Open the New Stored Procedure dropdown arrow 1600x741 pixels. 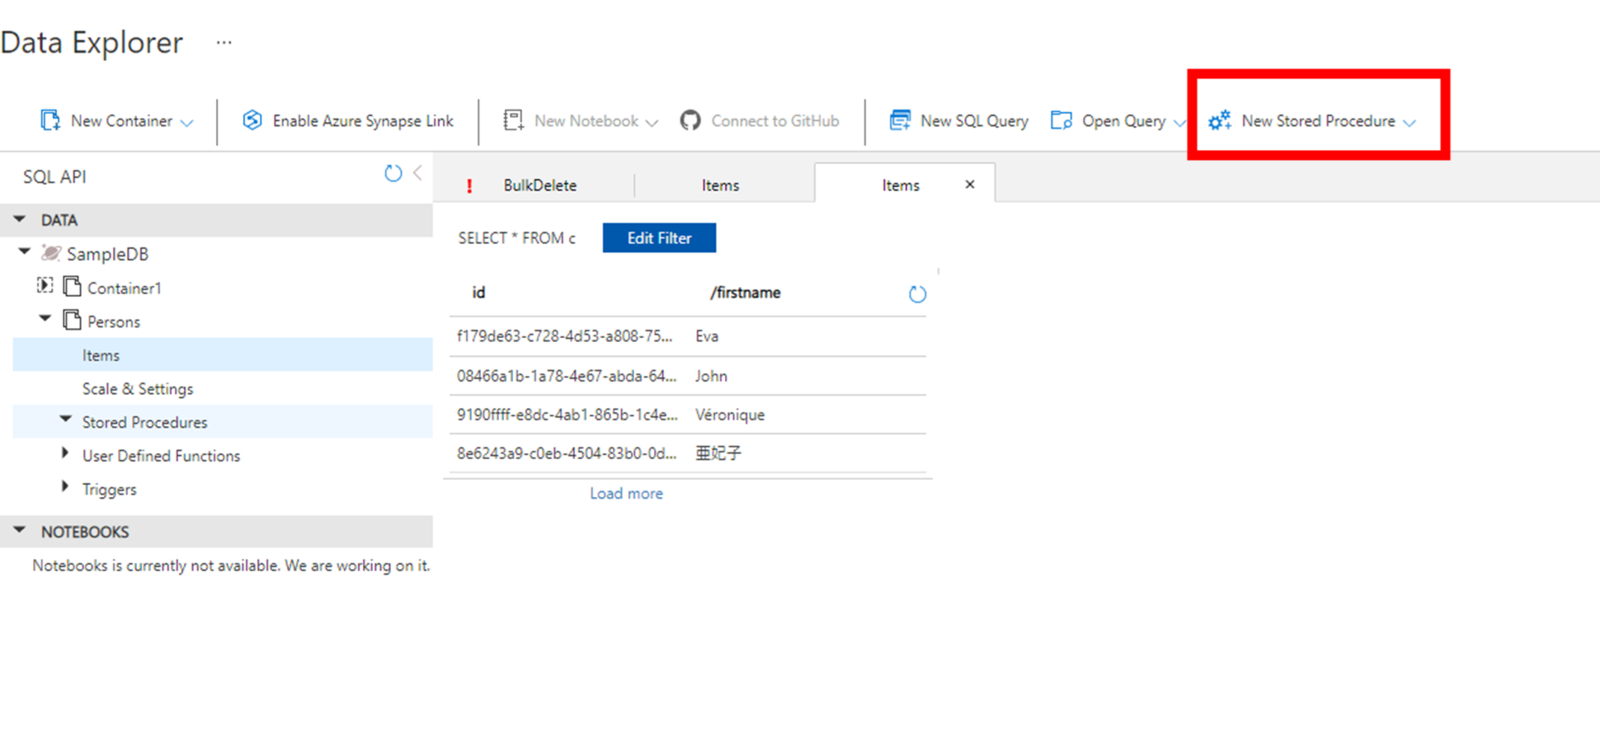click(x=1409, y=123)
